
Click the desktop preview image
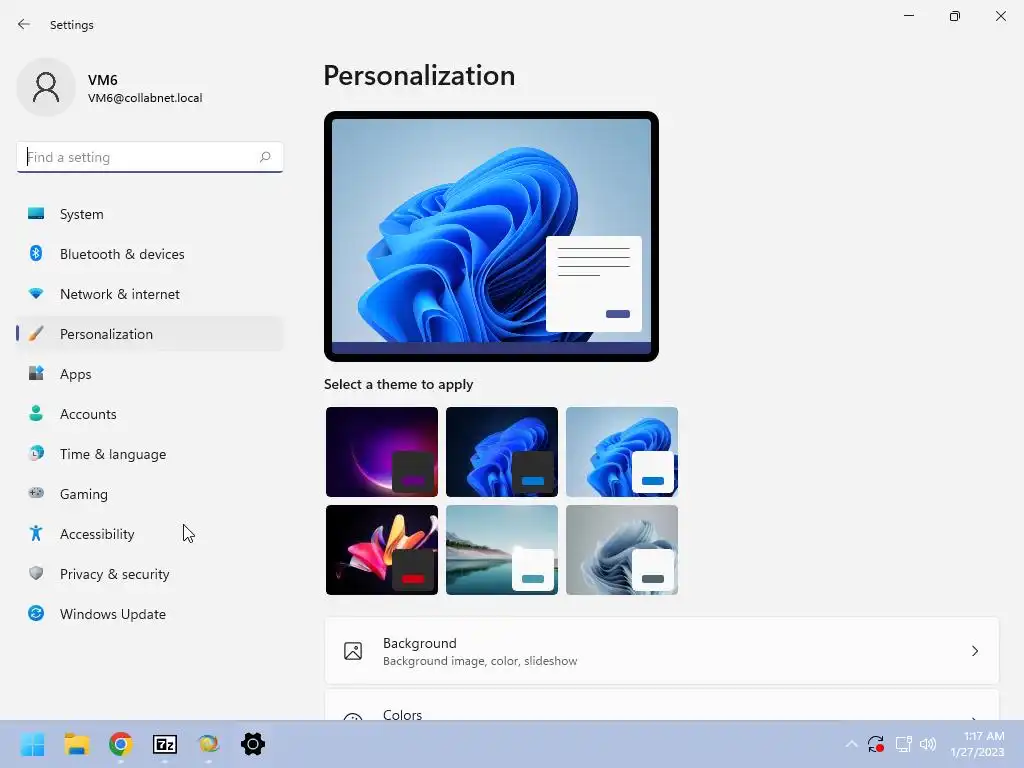pos(491,236)
